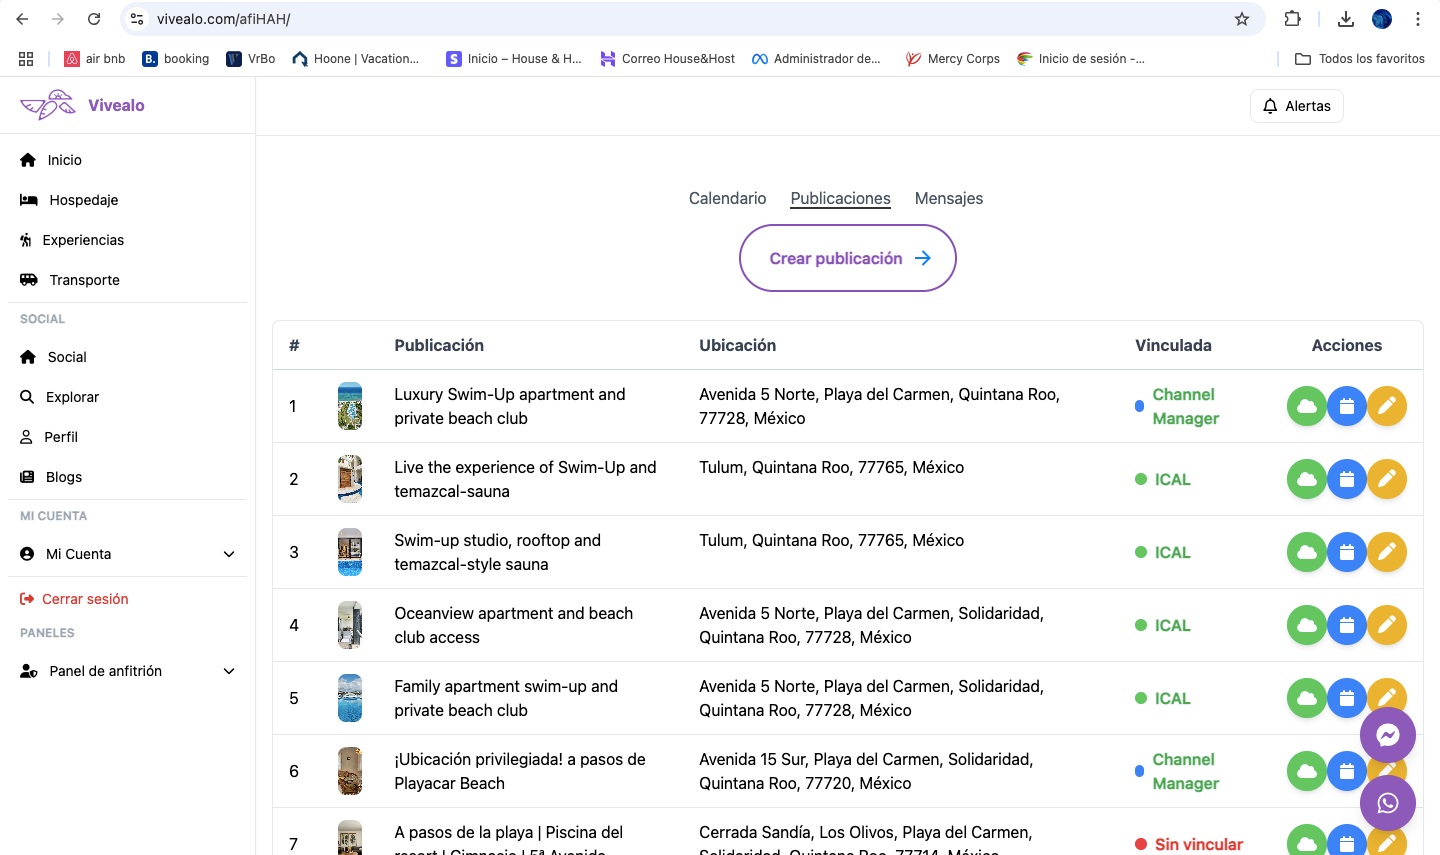Open the blue calendar icon for listing 2
The height and width of the screenshot is (855, 1440).
click(1347, 479)
